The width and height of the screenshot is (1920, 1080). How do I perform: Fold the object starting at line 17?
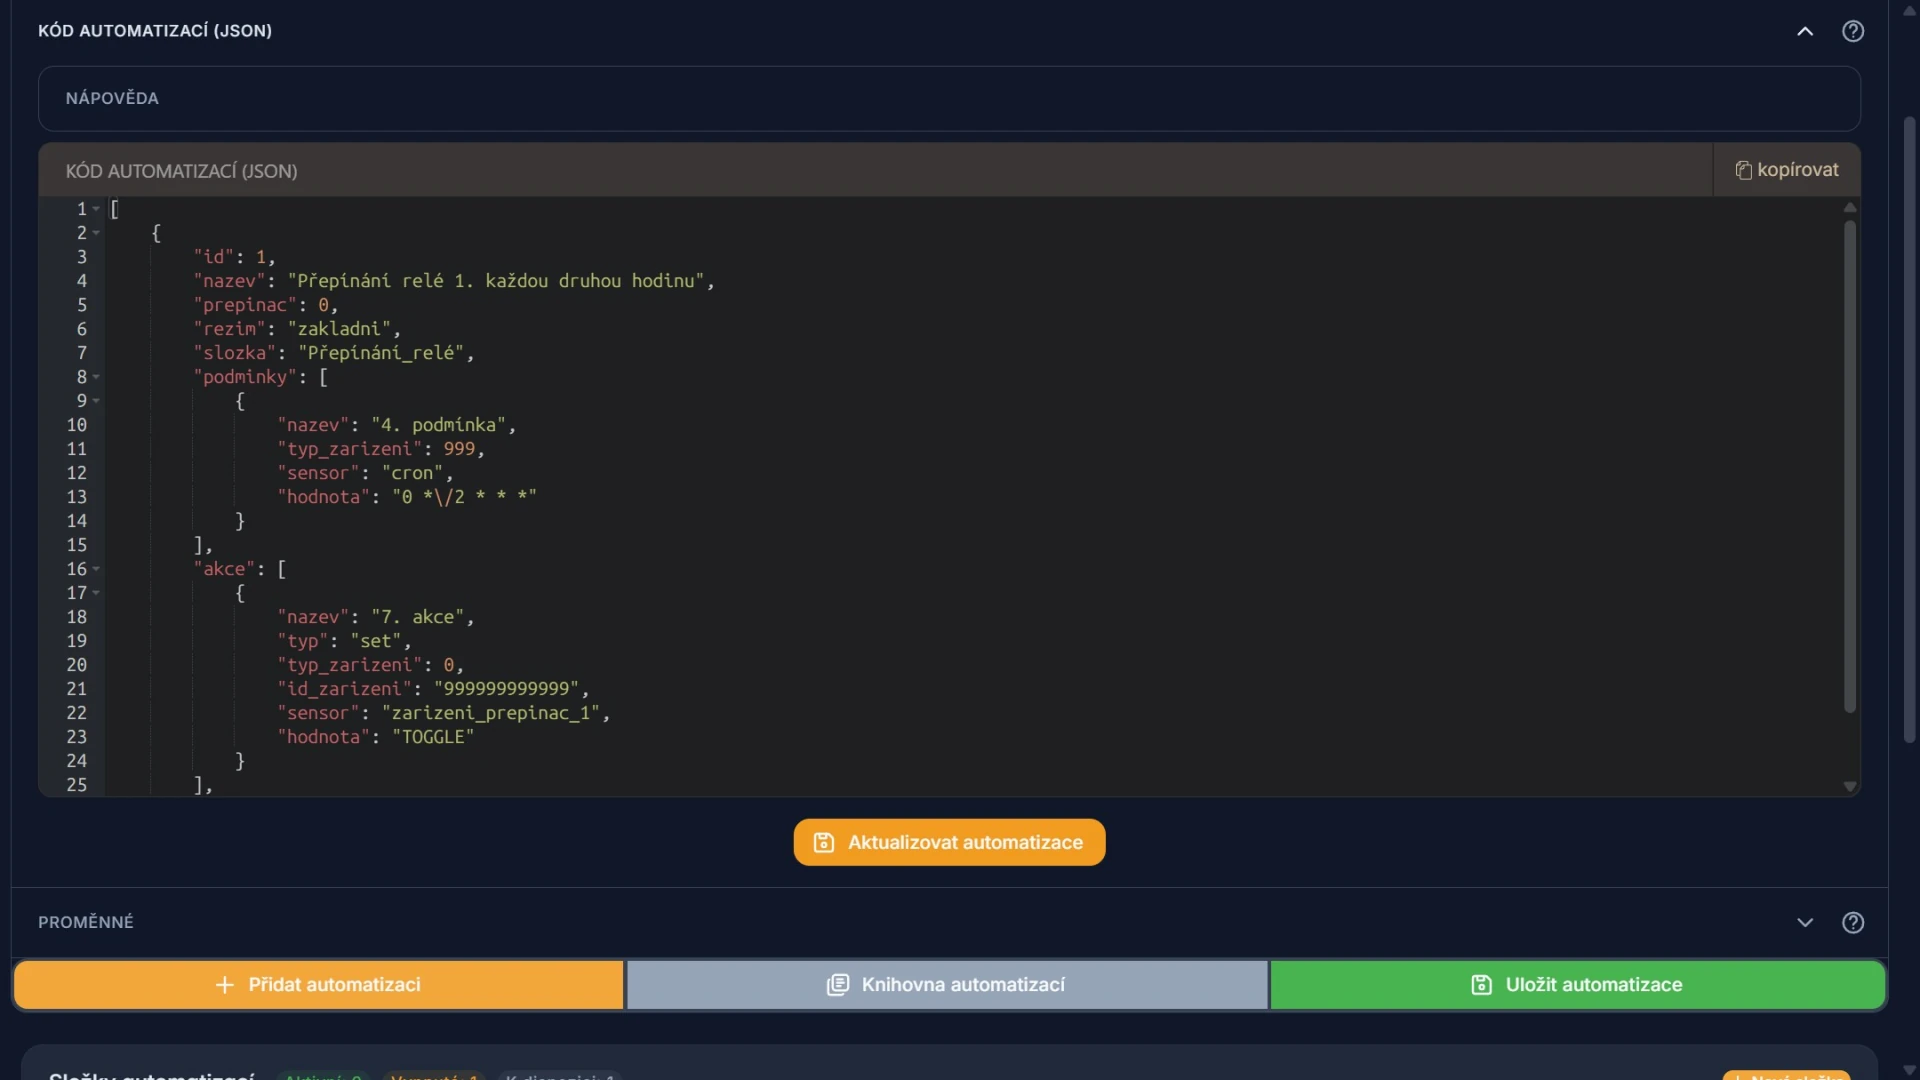(96, 593)
